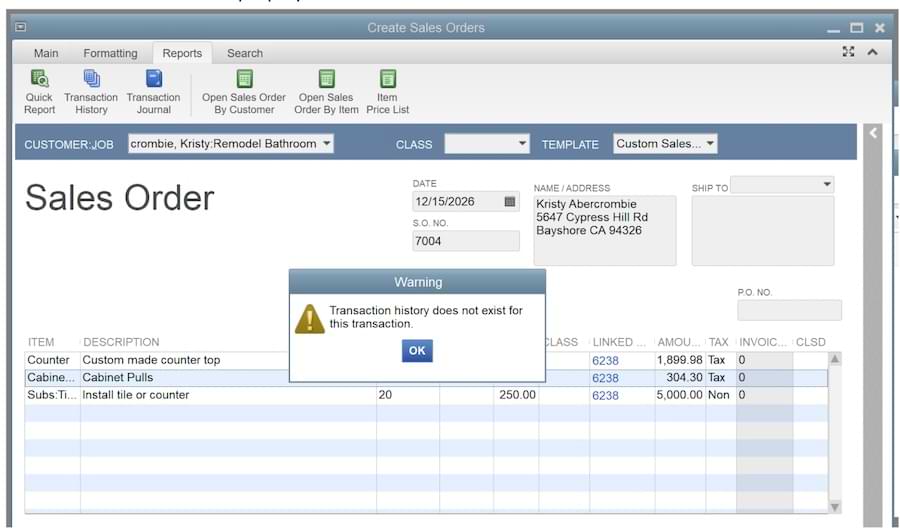
Task: Click linked estimate 6238 in Subs row
Action: click(606, 396)
